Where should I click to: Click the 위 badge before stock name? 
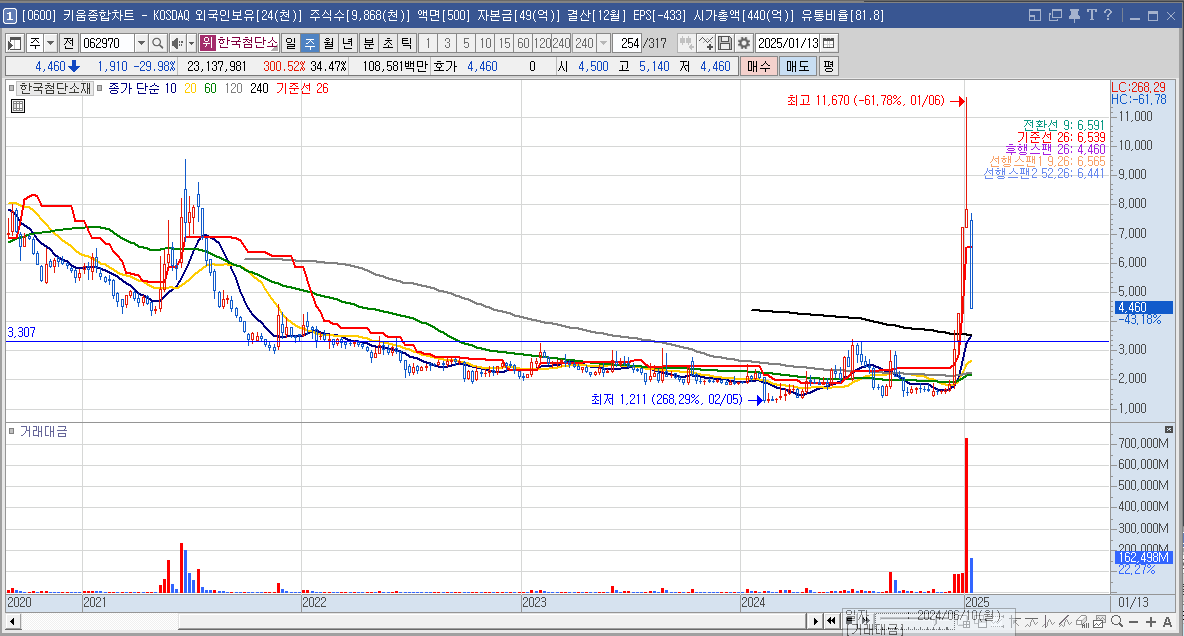coord(208,44)
